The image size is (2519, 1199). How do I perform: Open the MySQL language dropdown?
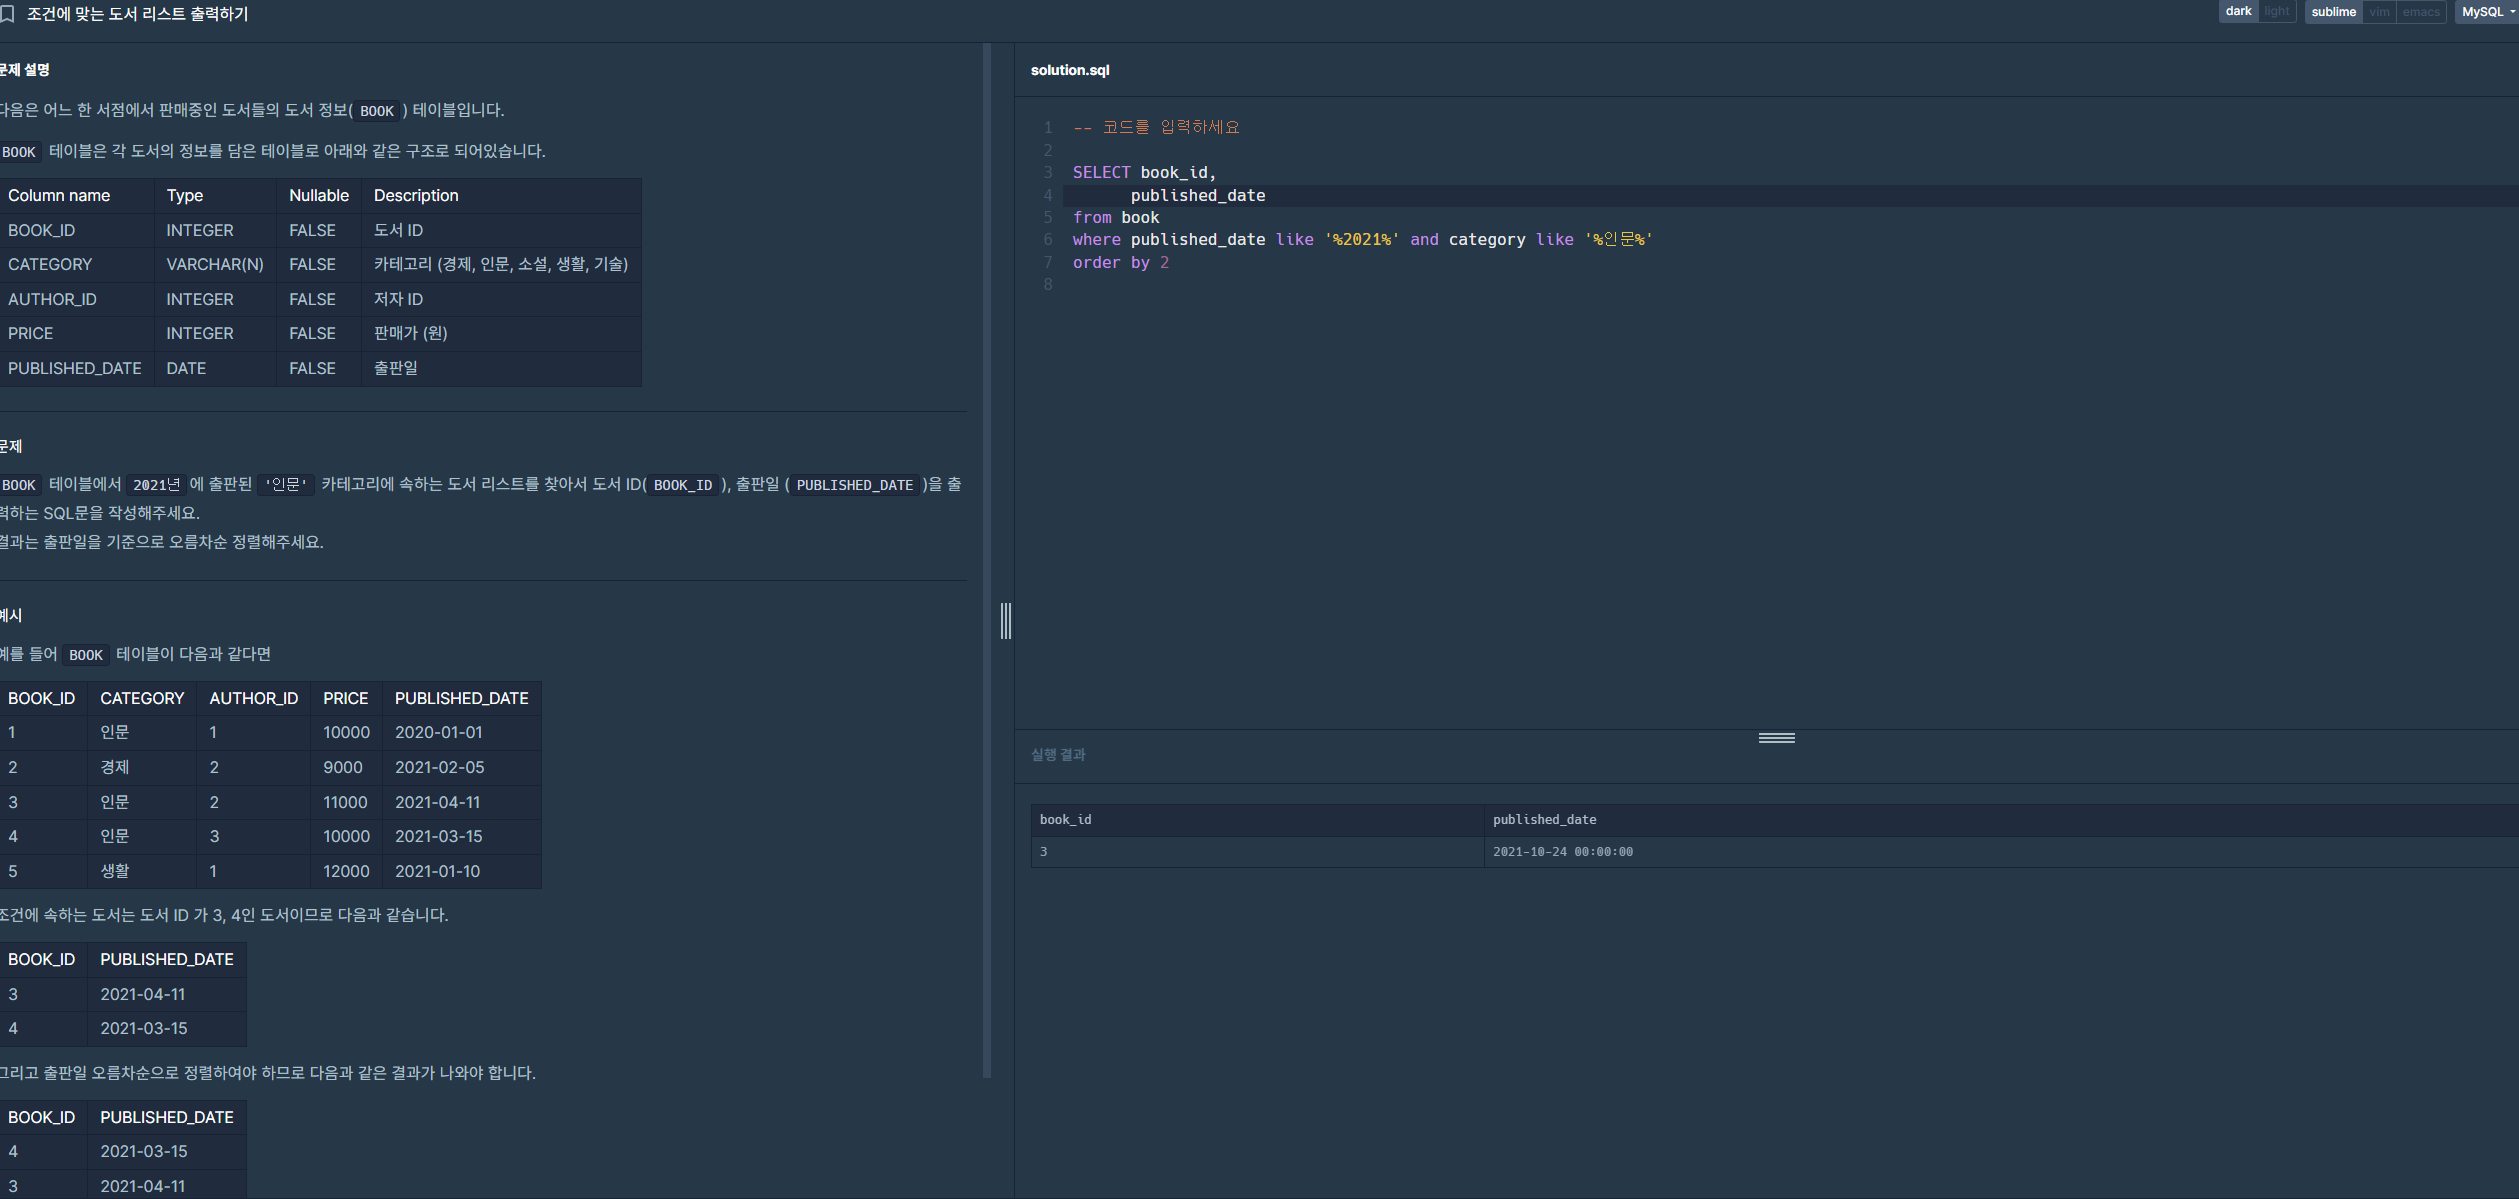[2487, 12]
